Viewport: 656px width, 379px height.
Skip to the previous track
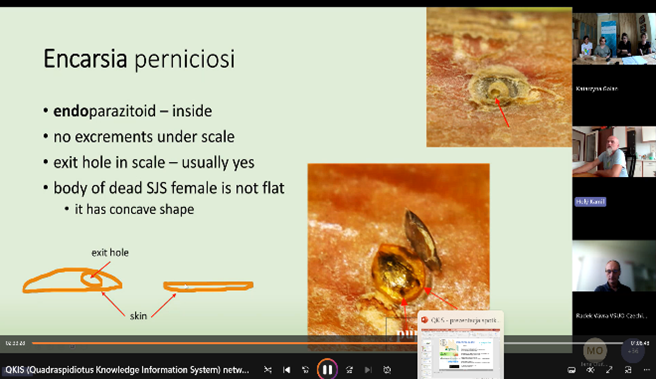coord(287,370)
